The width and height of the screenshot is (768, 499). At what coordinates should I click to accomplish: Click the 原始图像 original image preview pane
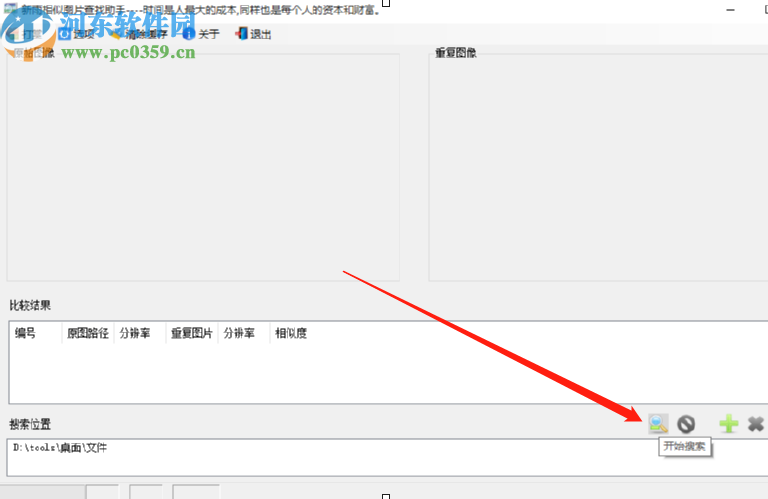click(x=203, y=167)
